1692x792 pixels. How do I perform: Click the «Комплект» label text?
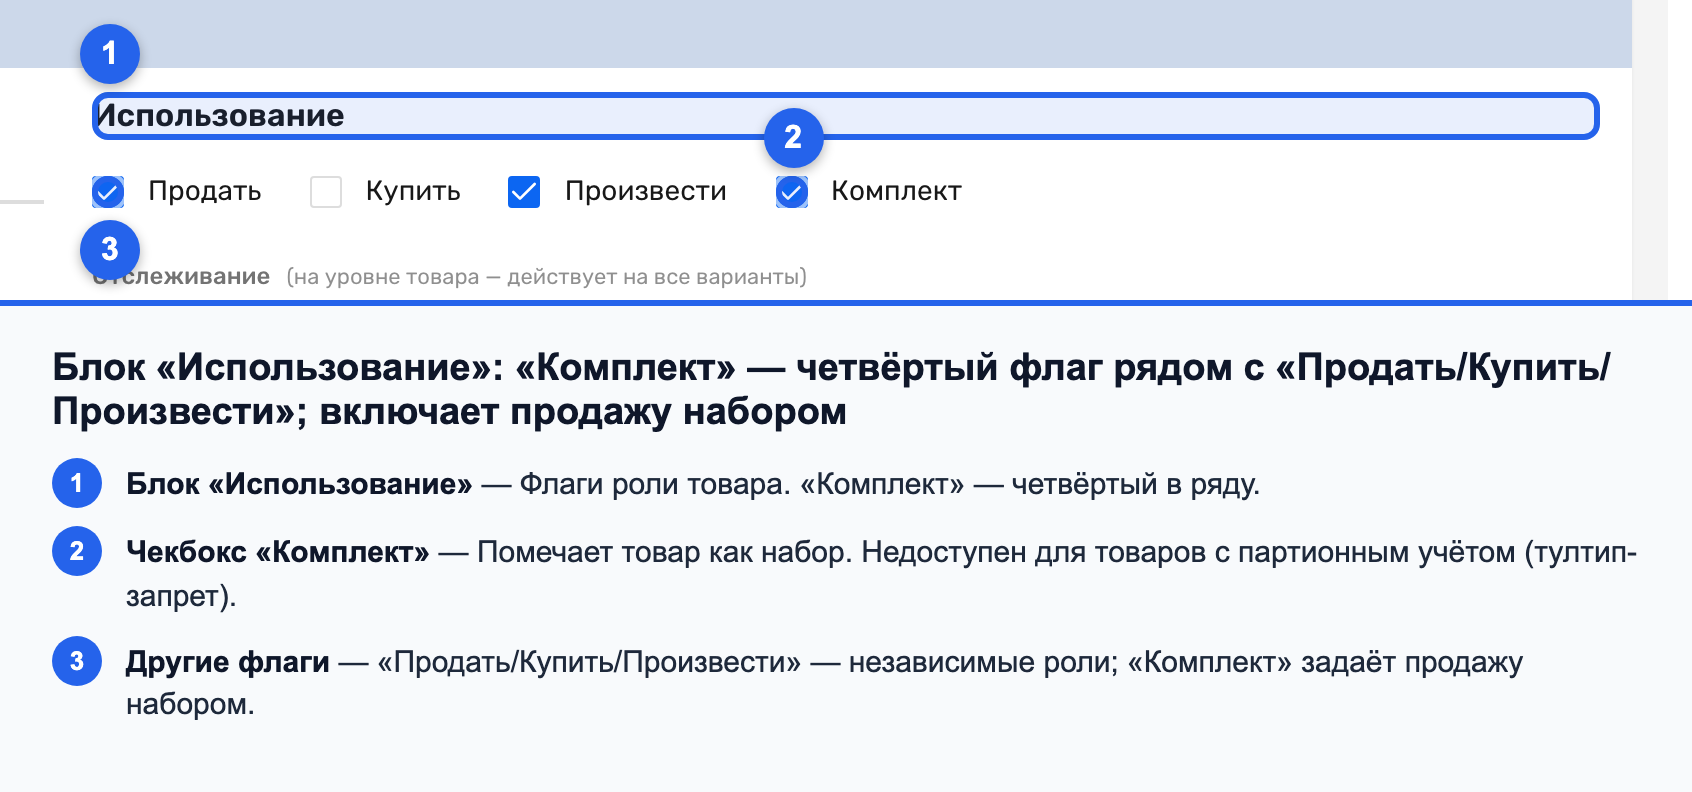tap(896, 191)
